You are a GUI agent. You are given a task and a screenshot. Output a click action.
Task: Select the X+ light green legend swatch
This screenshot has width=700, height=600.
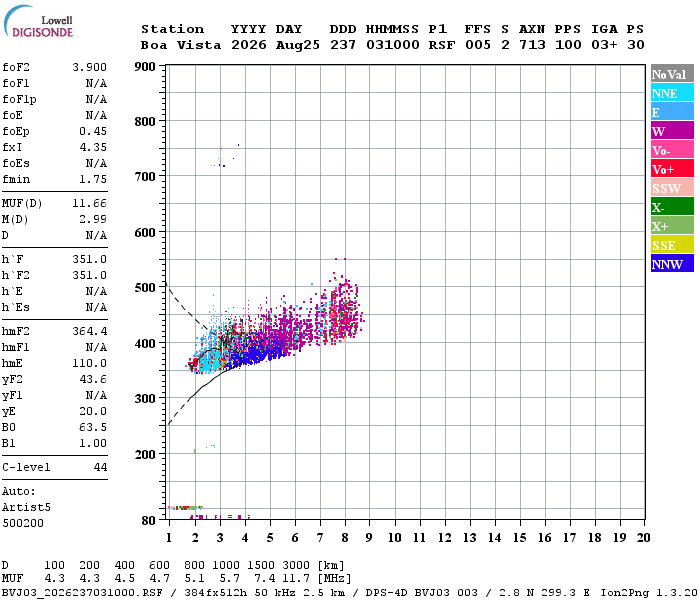tap(672, 226)
